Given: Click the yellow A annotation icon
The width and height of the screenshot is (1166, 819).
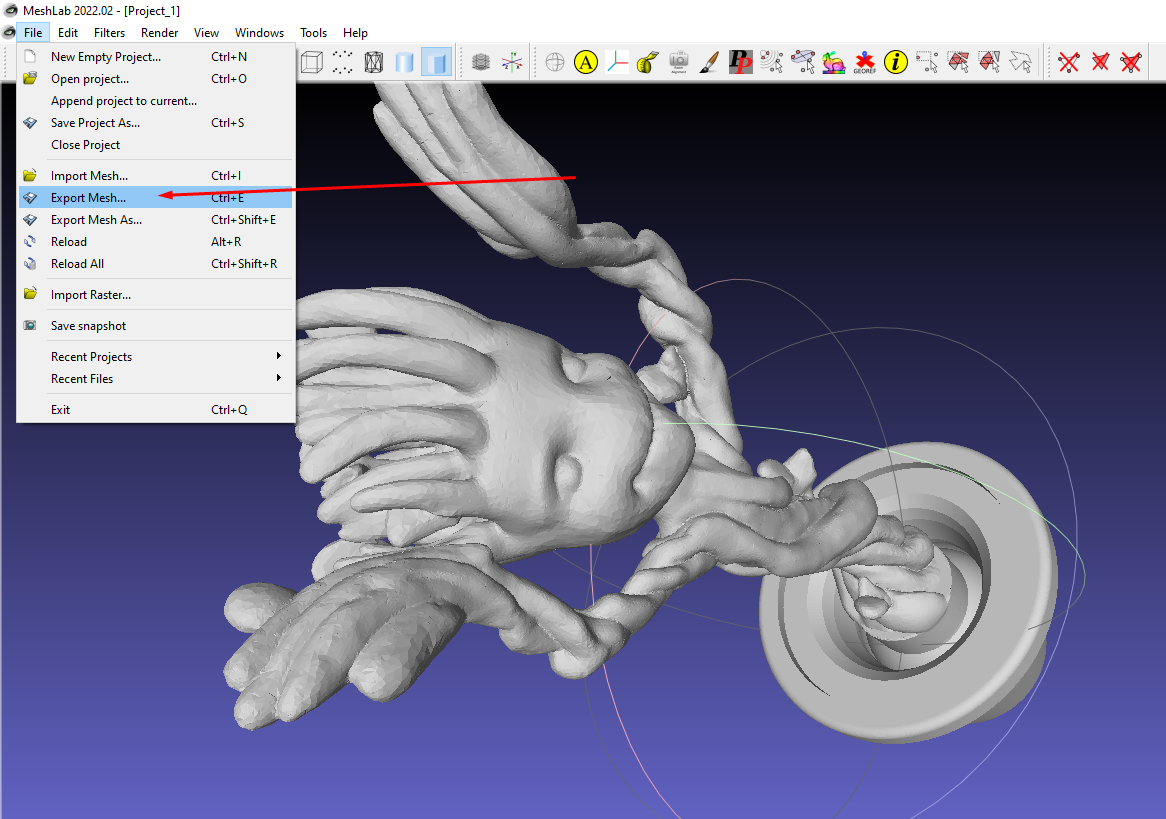Looking at the screenshot, I should click(586, 62).
